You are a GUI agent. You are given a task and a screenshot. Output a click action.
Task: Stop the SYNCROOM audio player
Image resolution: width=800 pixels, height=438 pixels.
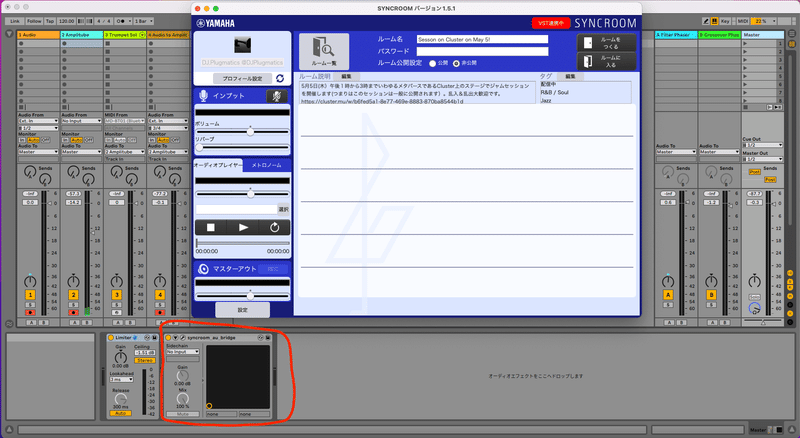point(210,227)
